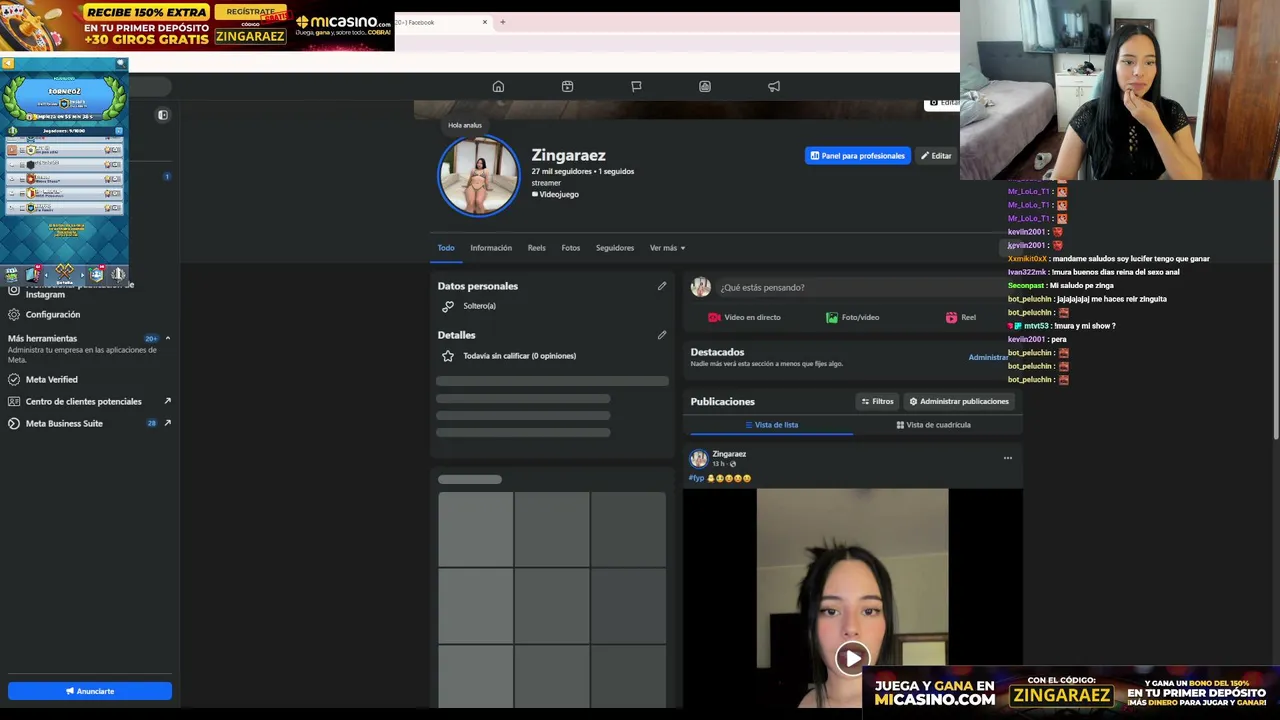The width and height of the screenshot is (1280, 720).
Task: Start a Video en directo
Action: point(744,318)
